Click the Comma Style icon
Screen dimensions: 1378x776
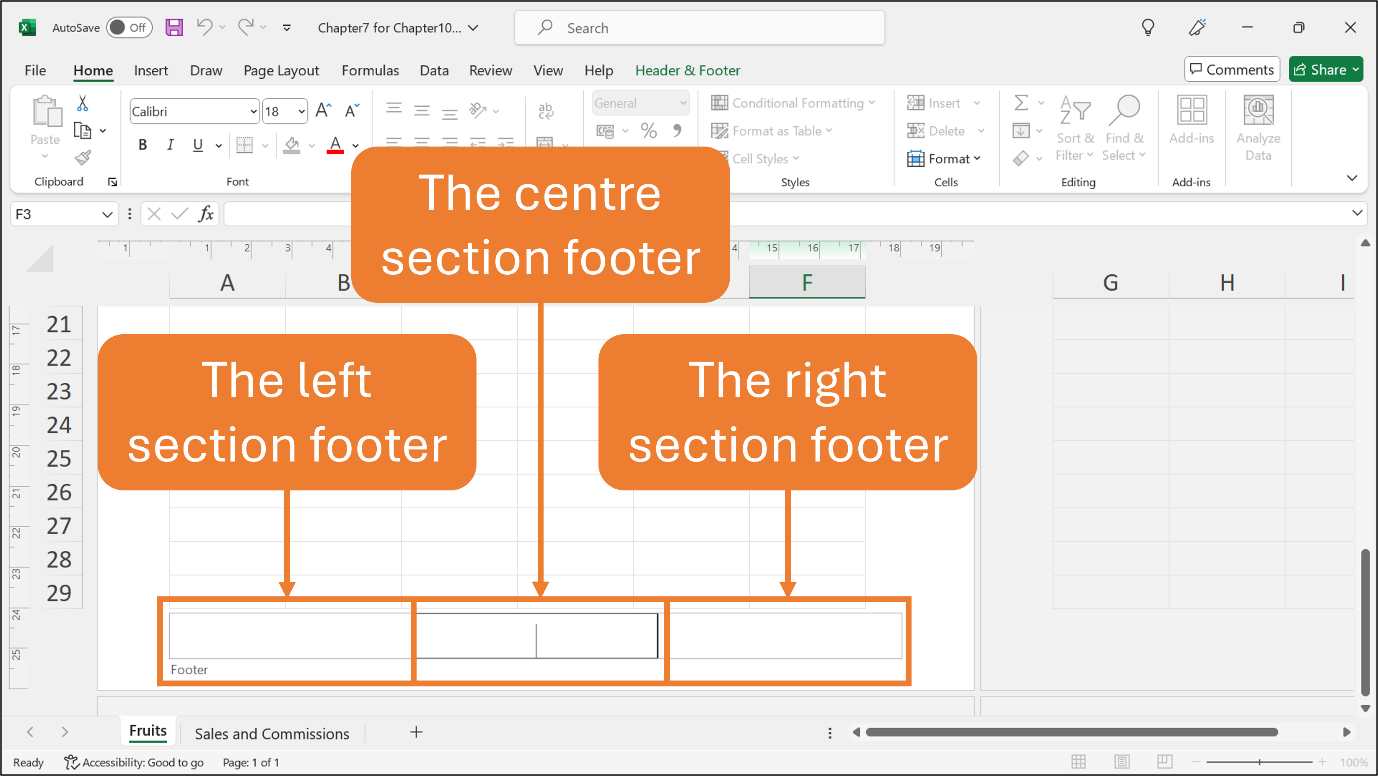tap(677, 131)
